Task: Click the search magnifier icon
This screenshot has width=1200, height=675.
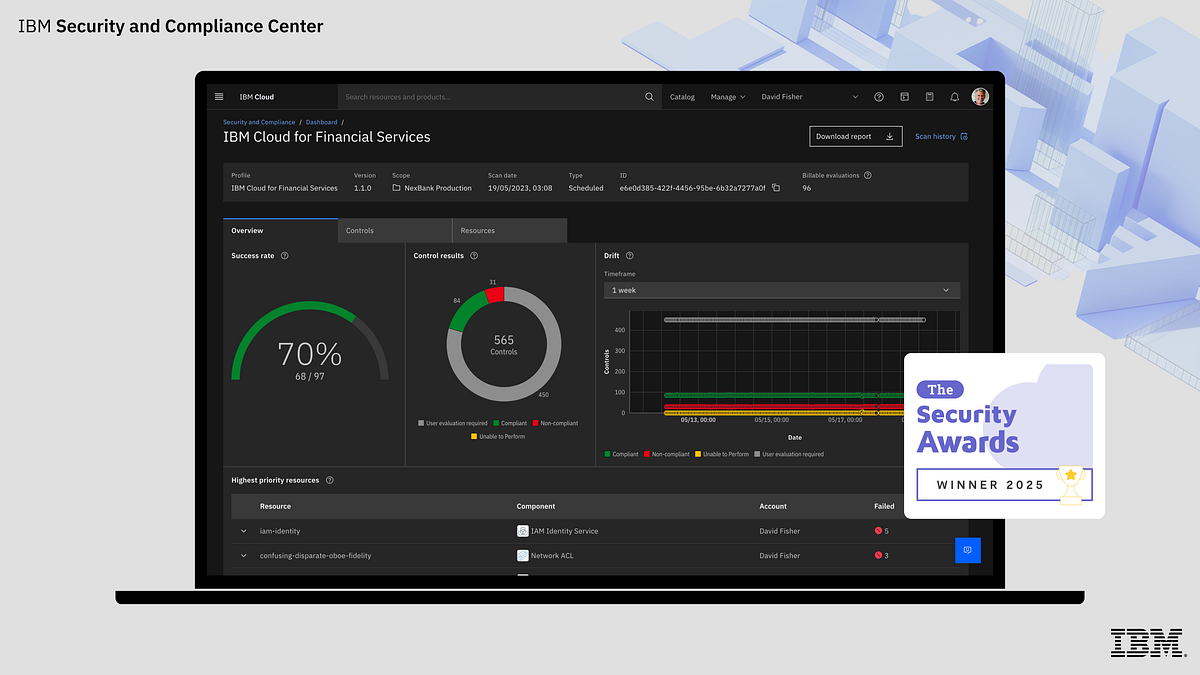Action: pyautogui.click(x=649, y=97)
